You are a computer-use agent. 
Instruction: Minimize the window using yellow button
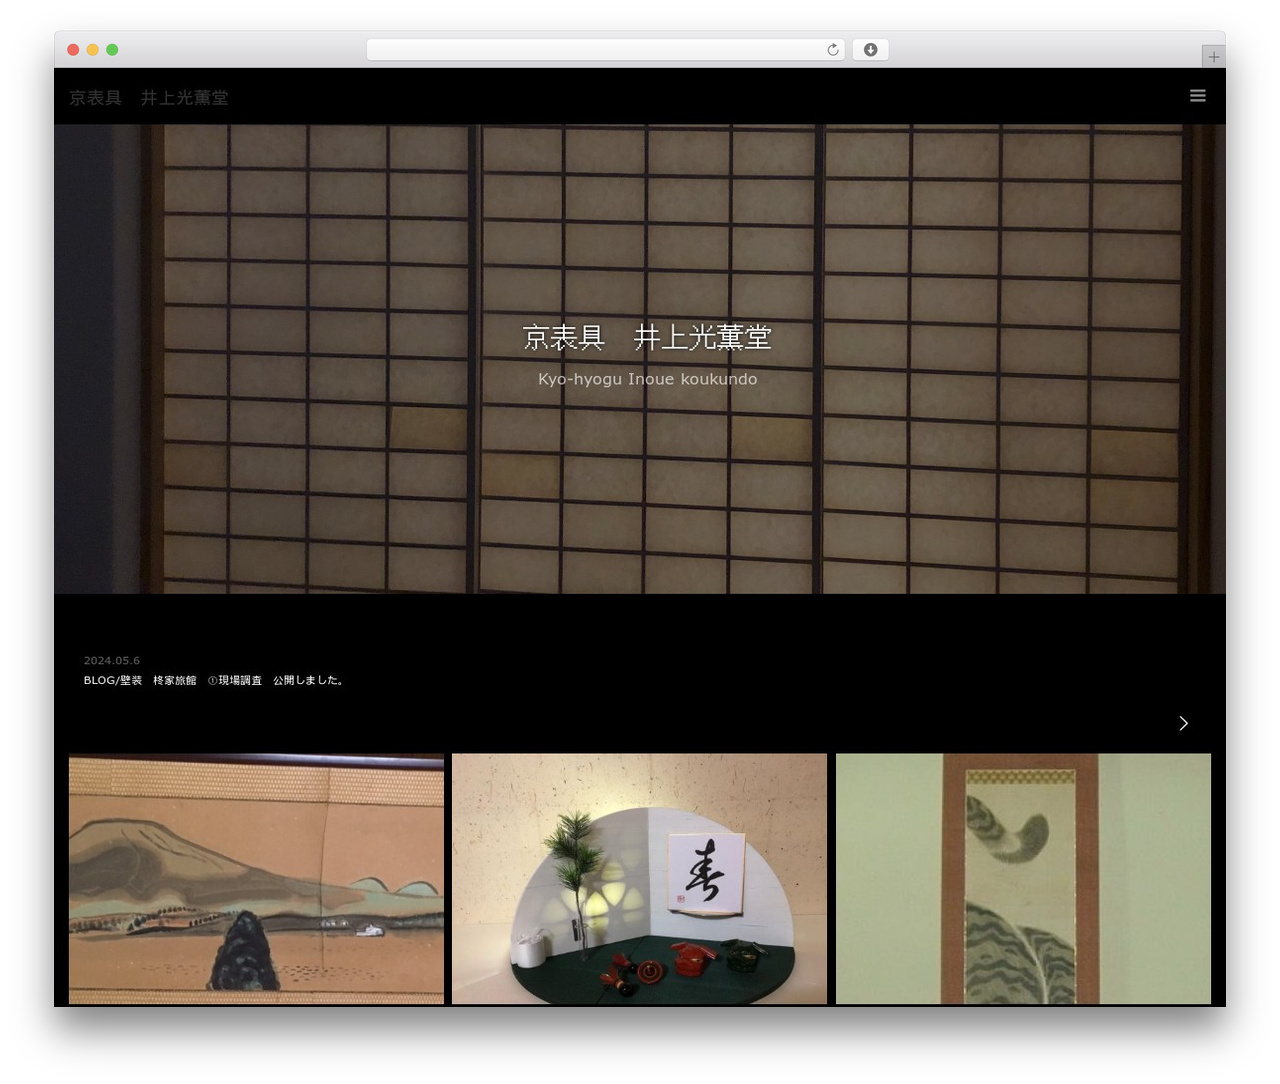92,50
